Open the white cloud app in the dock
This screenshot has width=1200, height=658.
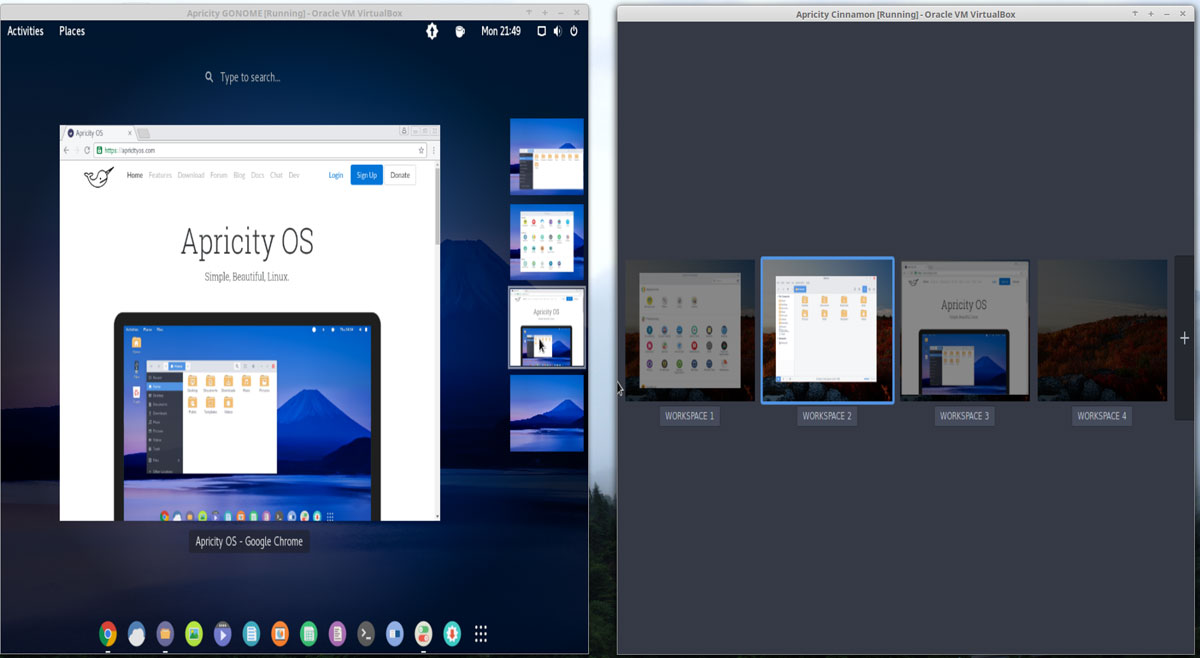(137, 633)
